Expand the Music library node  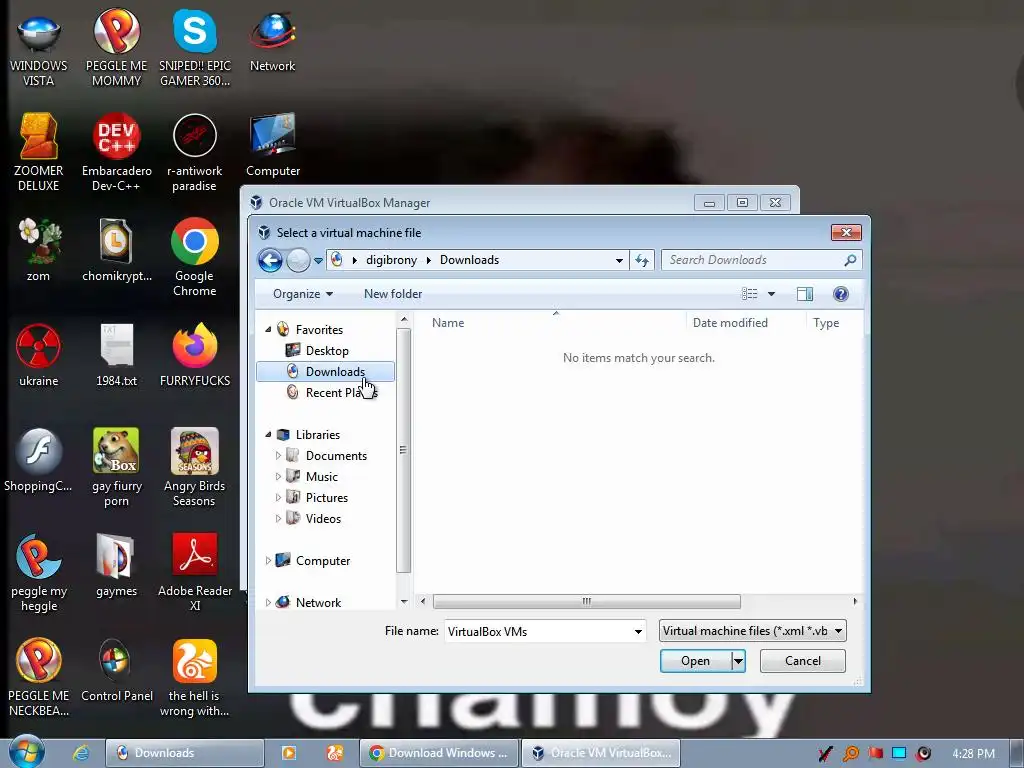tap(278, 477)
